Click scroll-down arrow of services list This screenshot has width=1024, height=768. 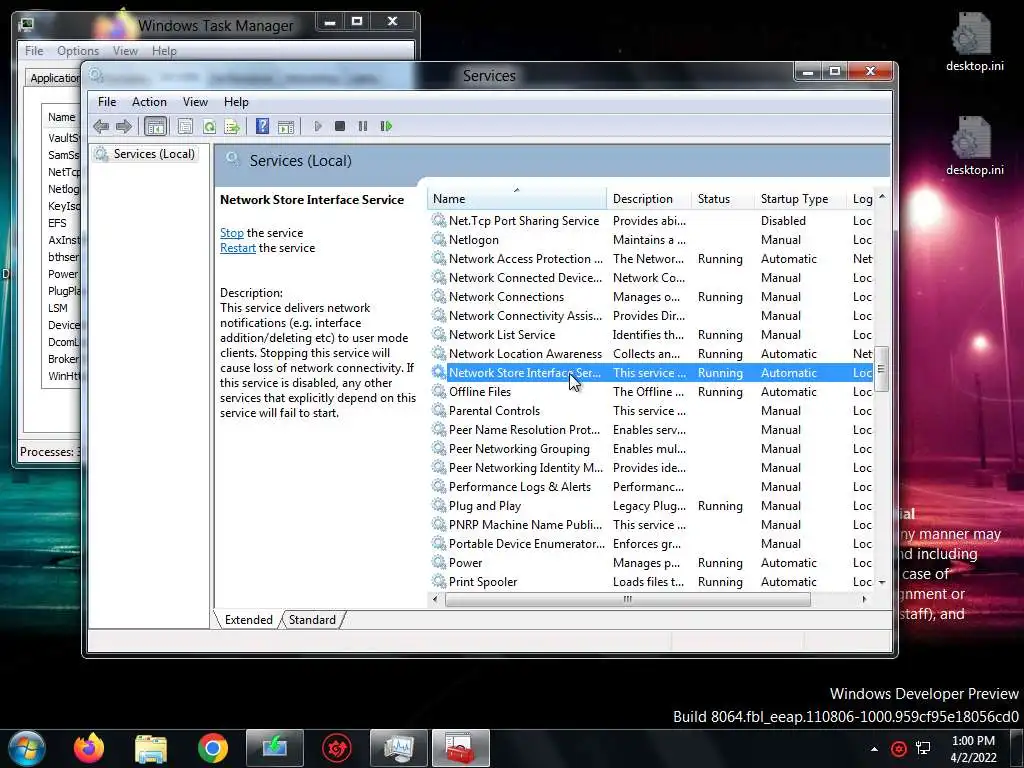pyautogui.click(x=882, y=582)
